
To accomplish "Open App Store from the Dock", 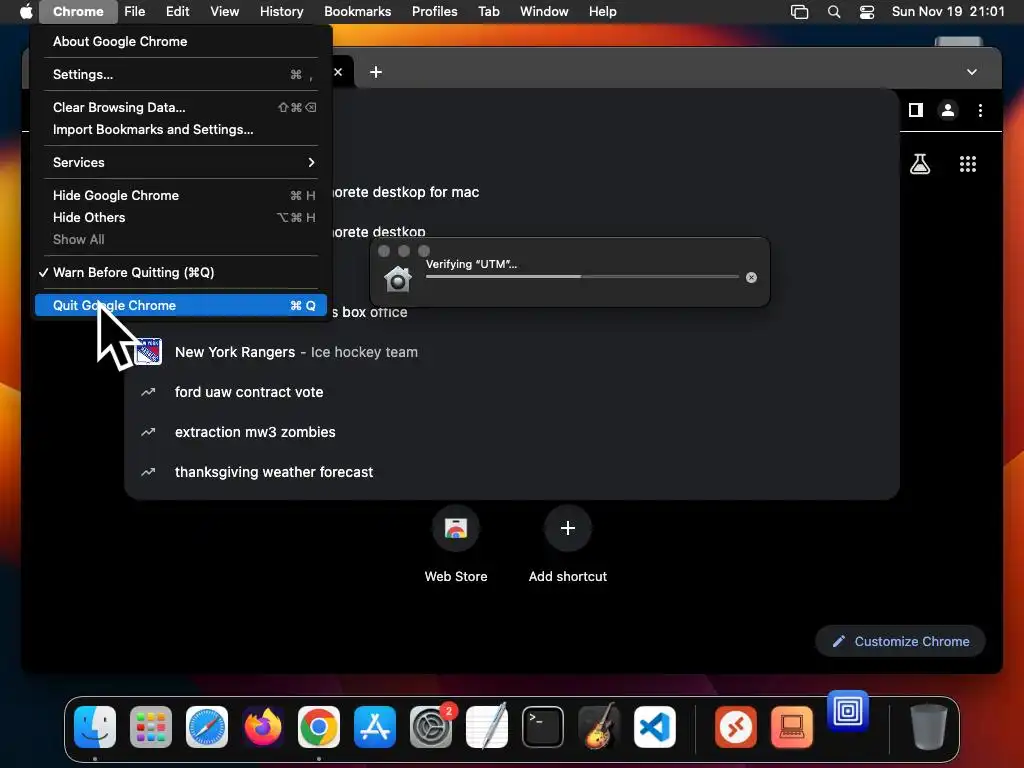I will [375, 727].
